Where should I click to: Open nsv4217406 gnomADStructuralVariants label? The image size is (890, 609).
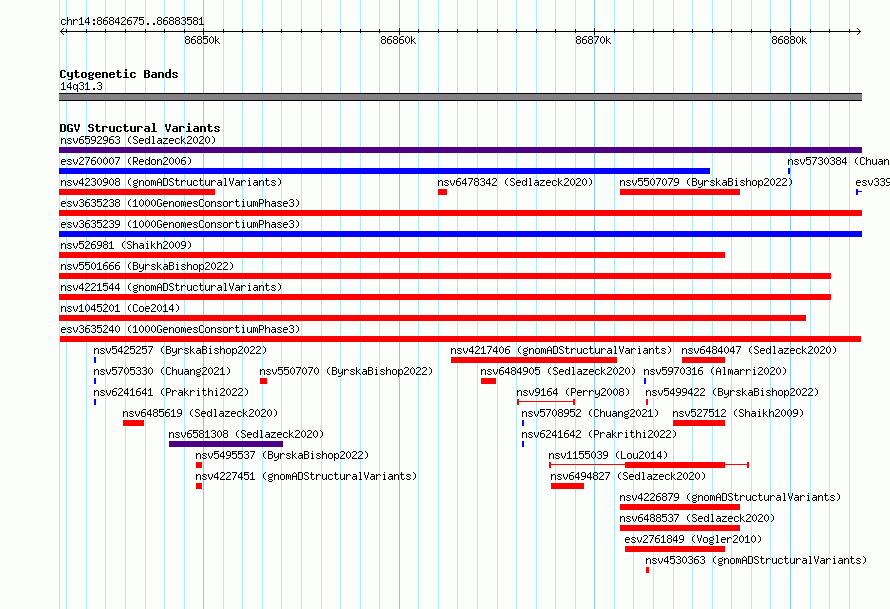pos(561,350)
